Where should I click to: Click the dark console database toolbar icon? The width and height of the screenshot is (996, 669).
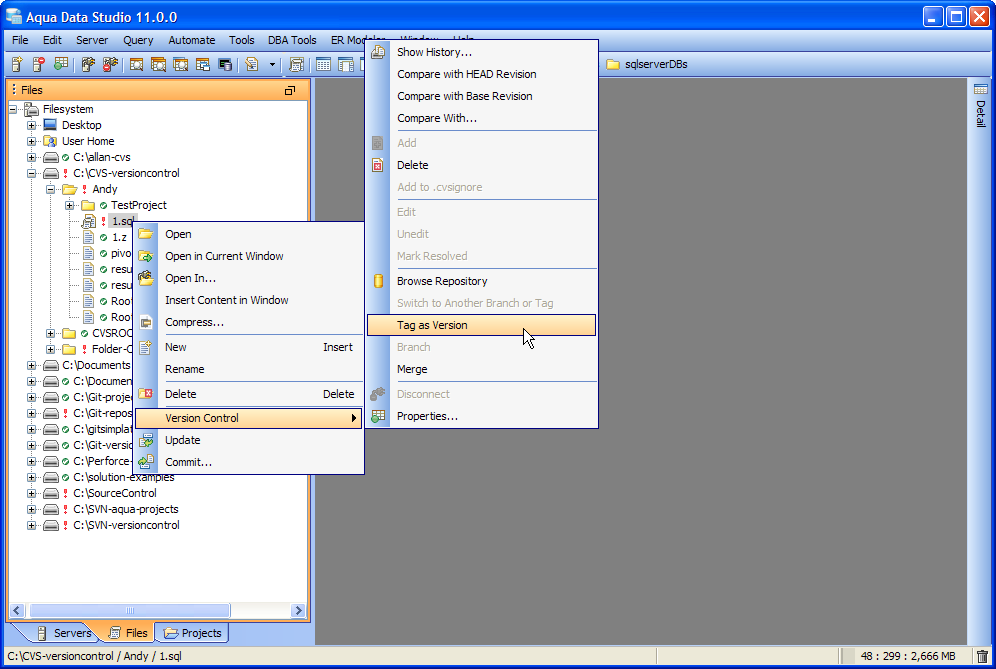(225, 64)
